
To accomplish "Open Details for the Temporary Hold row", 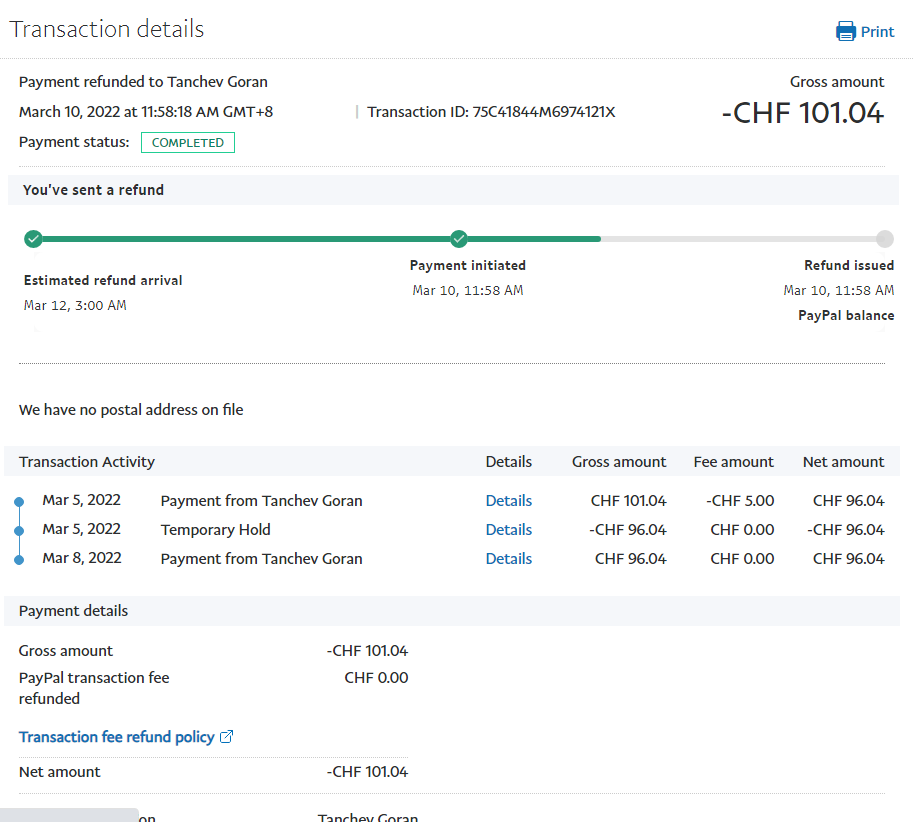I will pyautogui.click(x=508, y=530).
